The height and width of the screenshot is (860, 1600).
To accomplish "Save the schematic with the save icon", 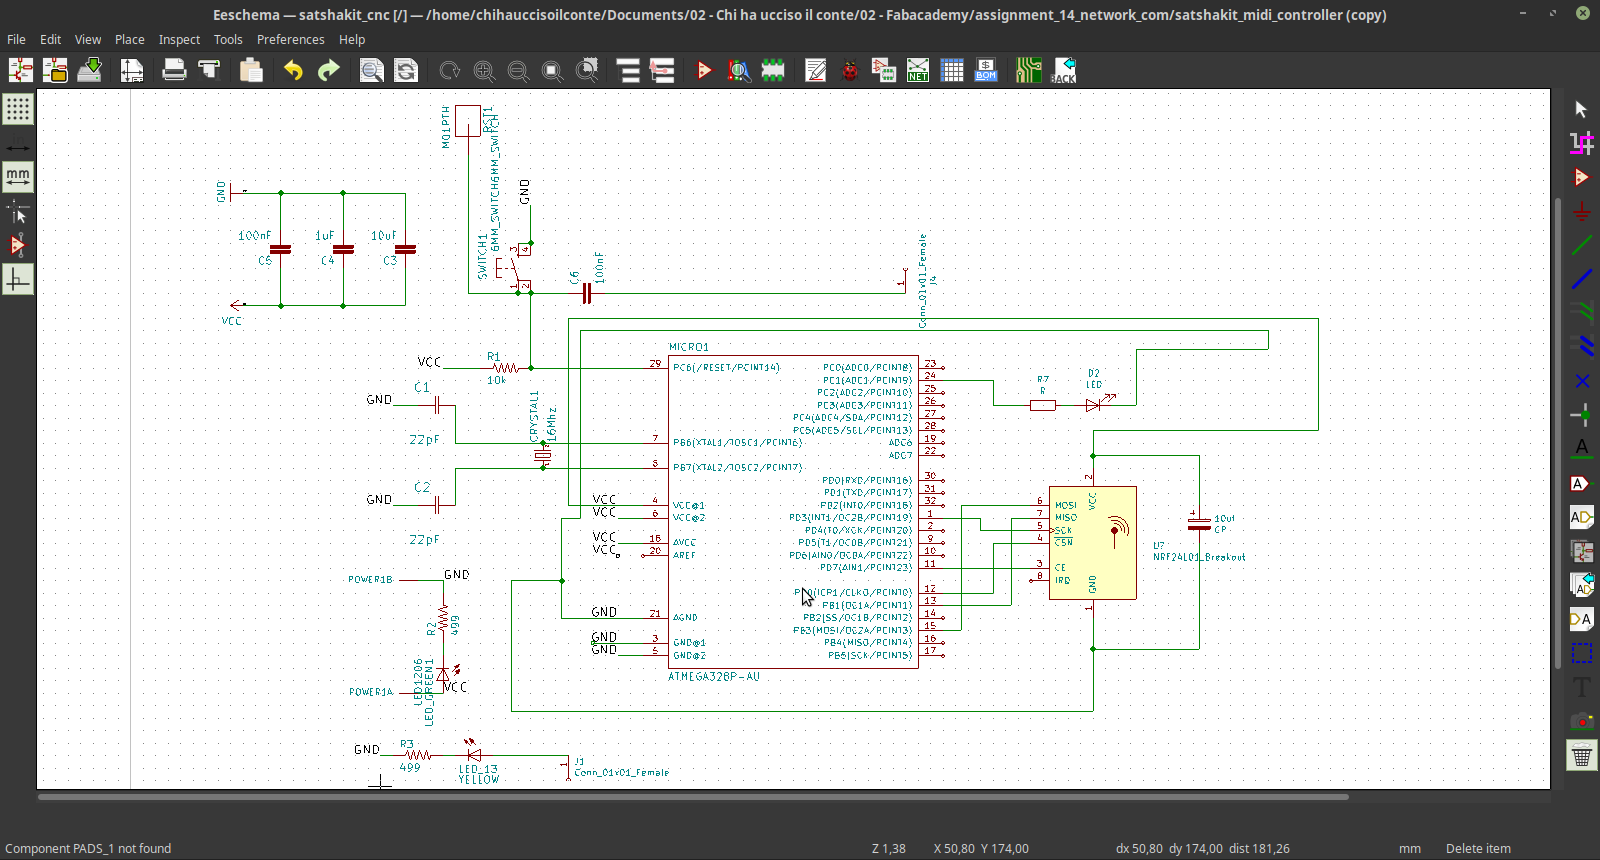I will [x=90, y=70].
